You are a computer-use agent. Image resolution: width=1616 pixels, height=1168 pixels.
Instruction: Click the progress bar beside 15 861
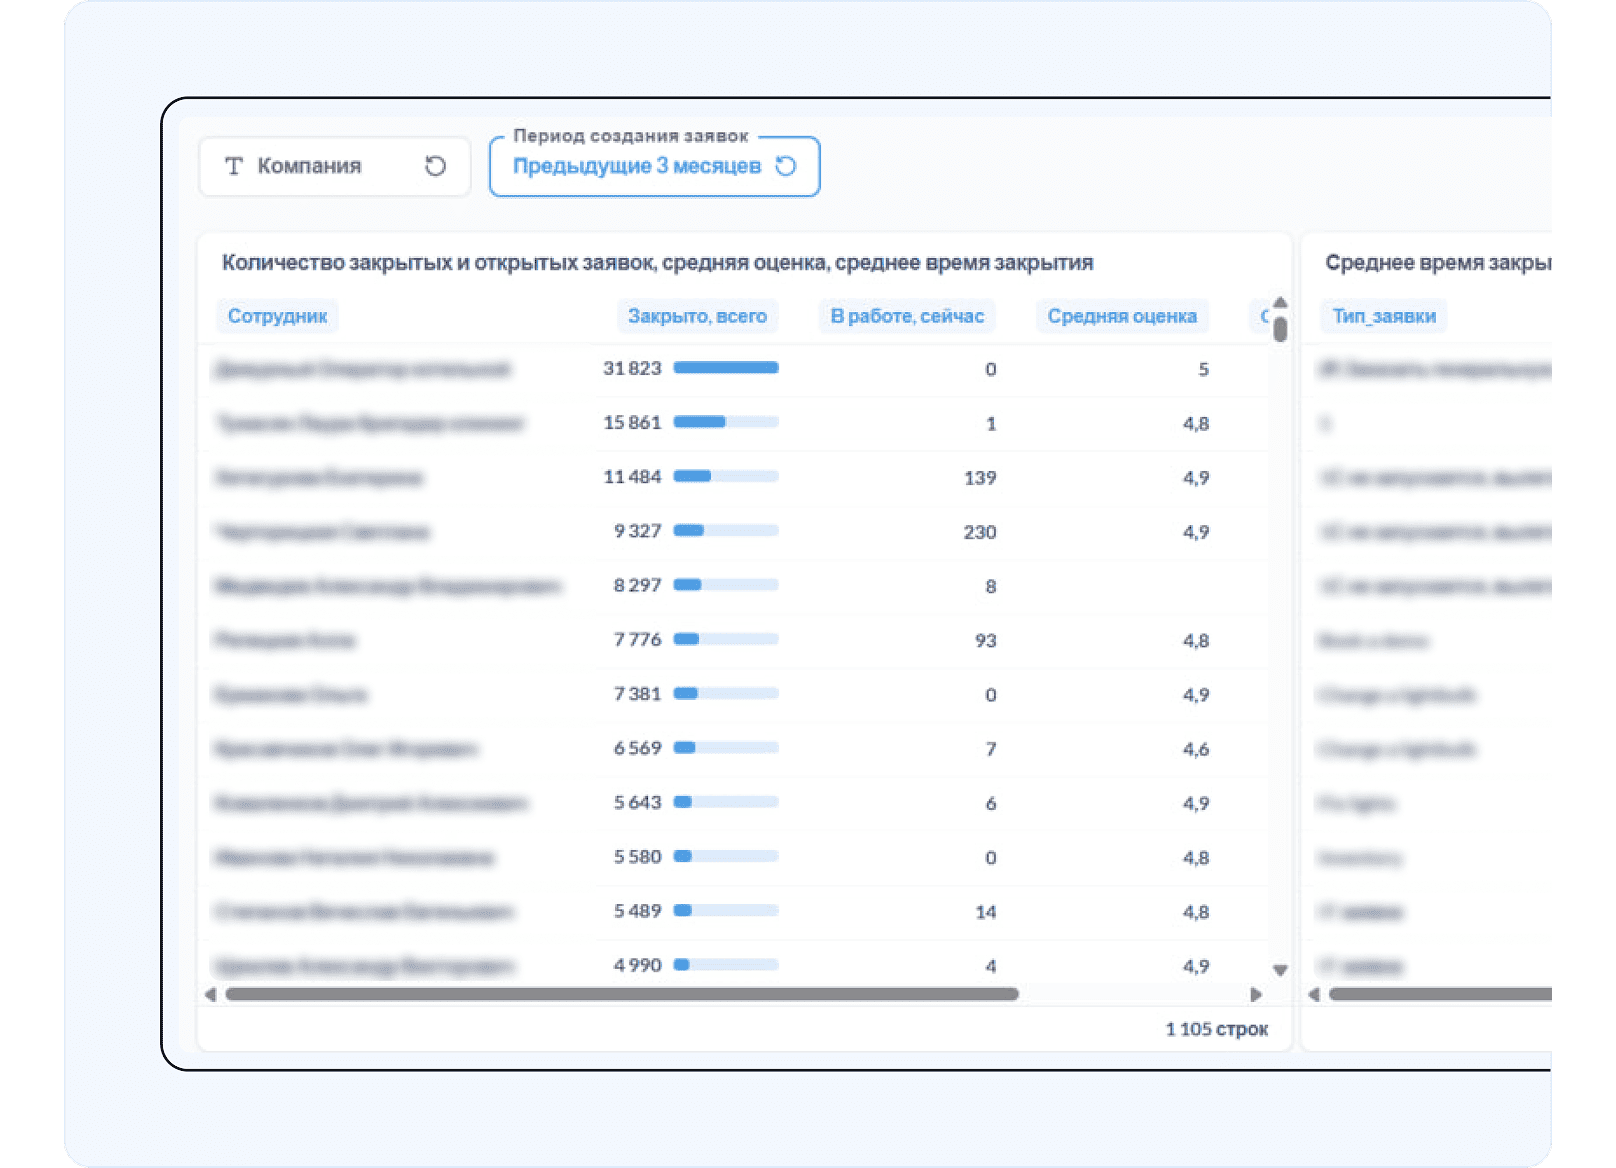tap(726, 422)
